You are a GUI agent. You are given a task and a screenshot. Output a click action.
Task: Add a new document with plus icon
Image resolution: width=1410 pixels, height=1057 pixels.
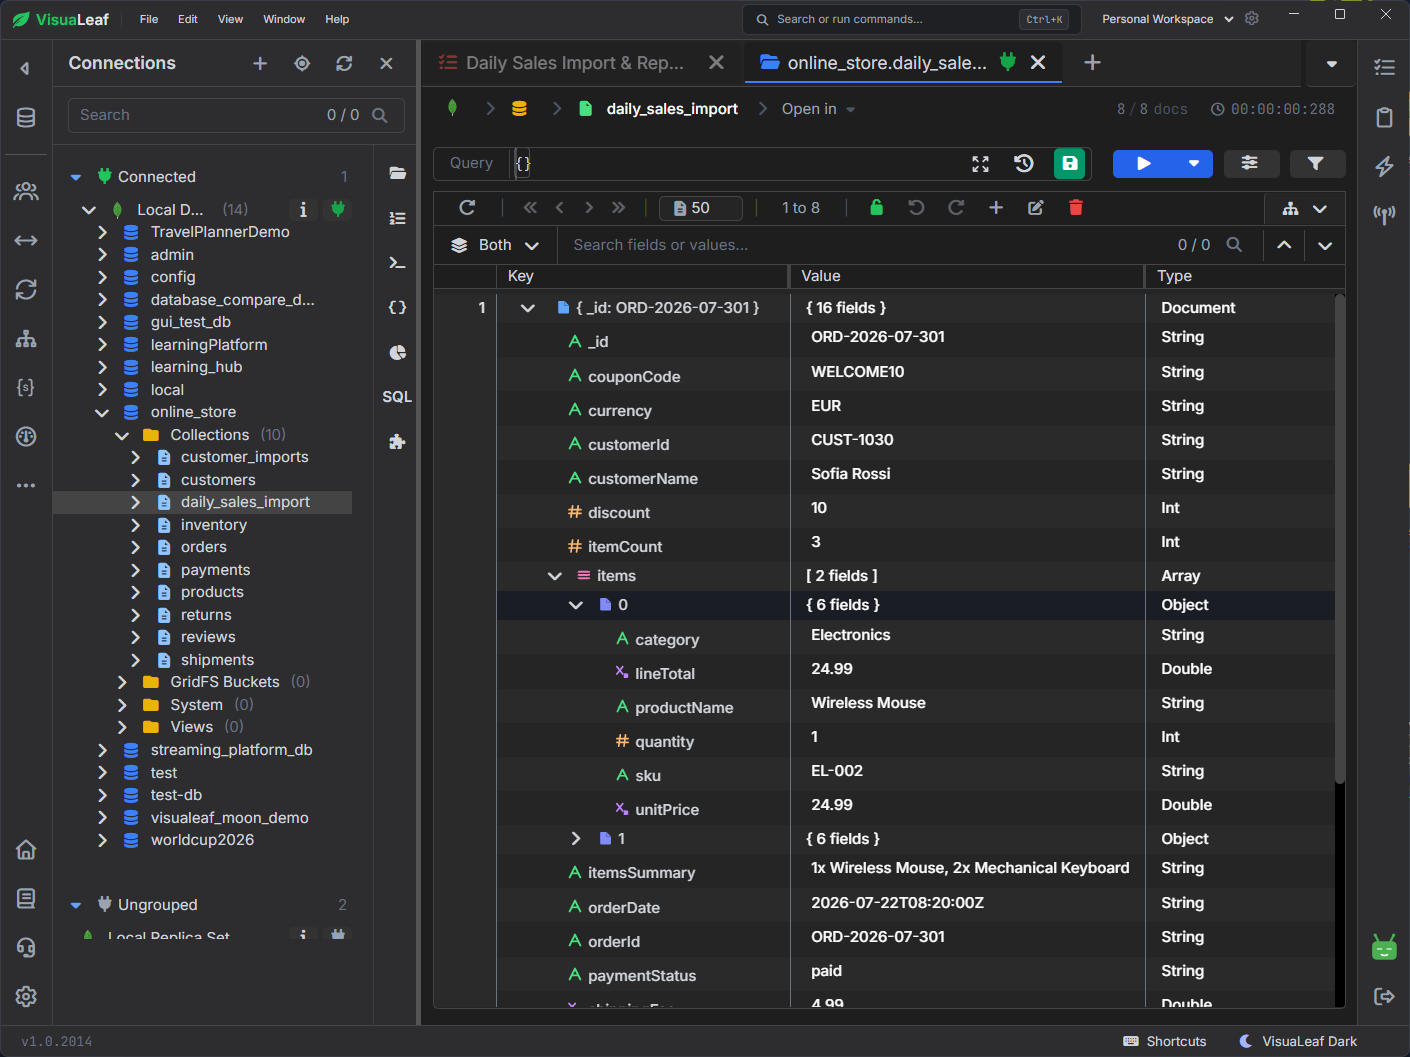point(996,207)
